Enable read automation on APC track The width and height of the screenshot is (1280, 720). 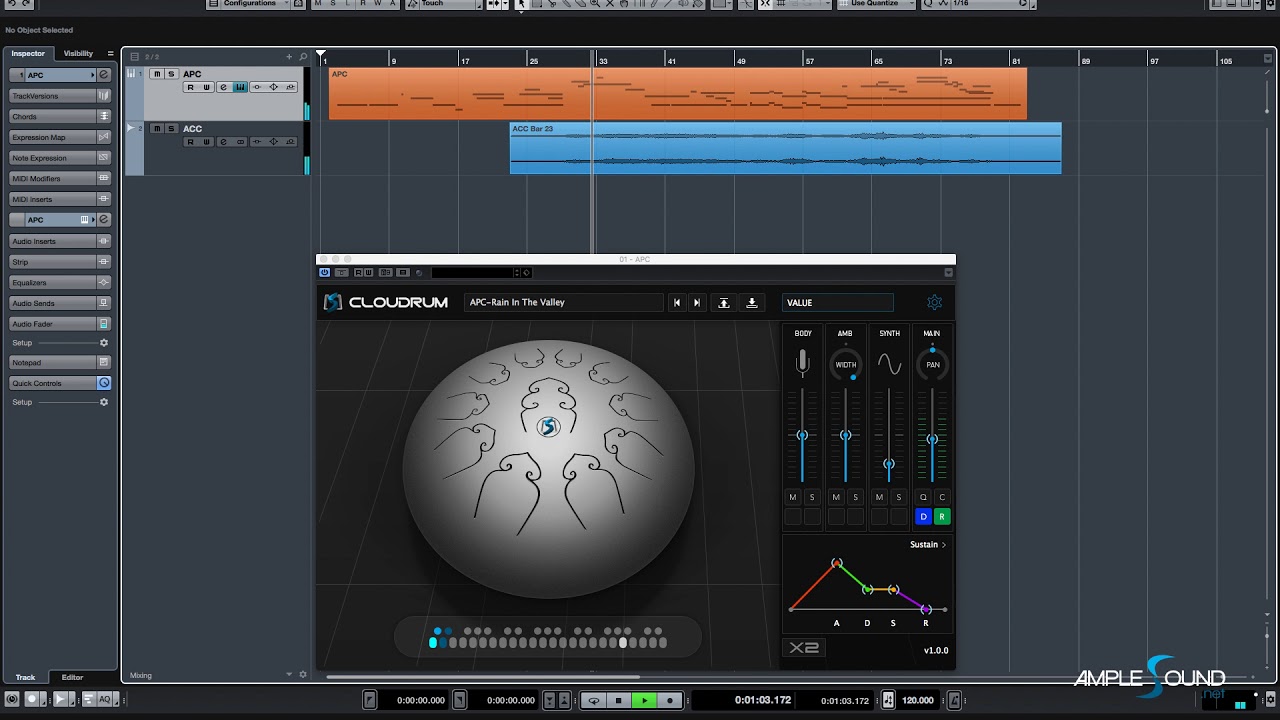(190, 87)
